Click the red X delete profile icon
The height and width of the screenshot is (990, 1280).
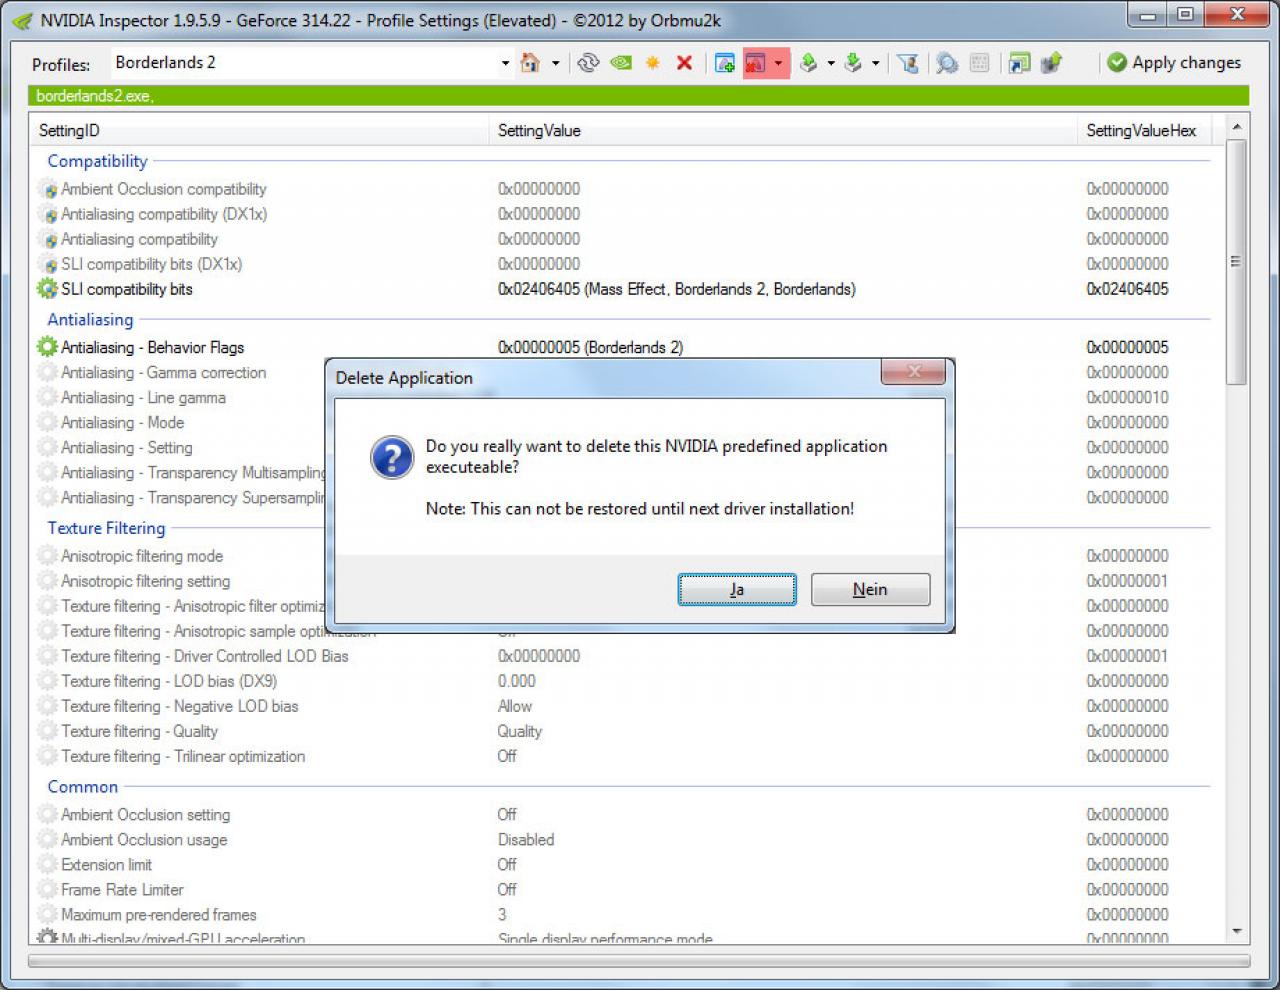[685, 63]
